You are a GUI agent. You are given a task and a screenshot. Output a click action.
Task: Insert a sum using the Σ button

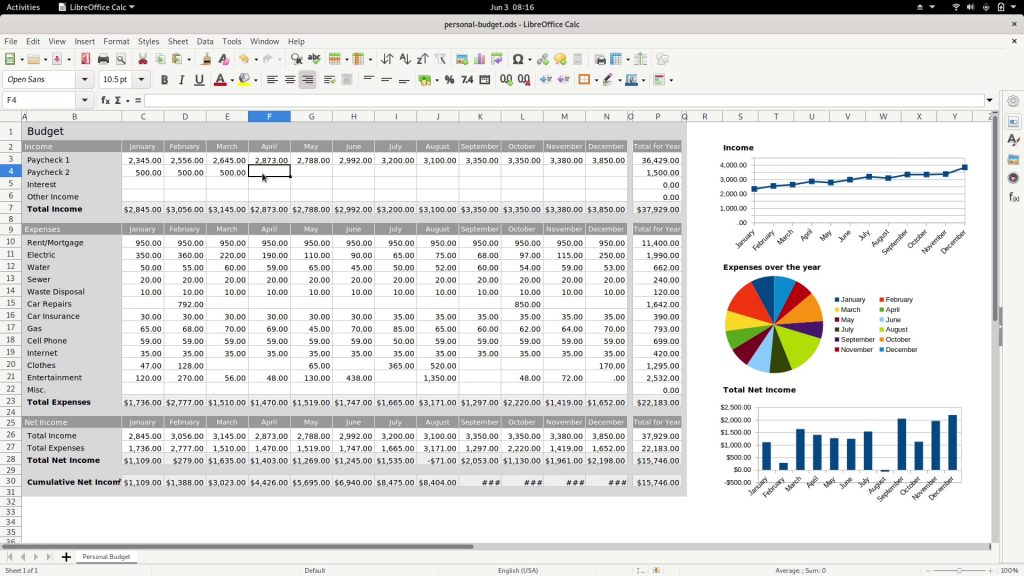click(118, 100)
